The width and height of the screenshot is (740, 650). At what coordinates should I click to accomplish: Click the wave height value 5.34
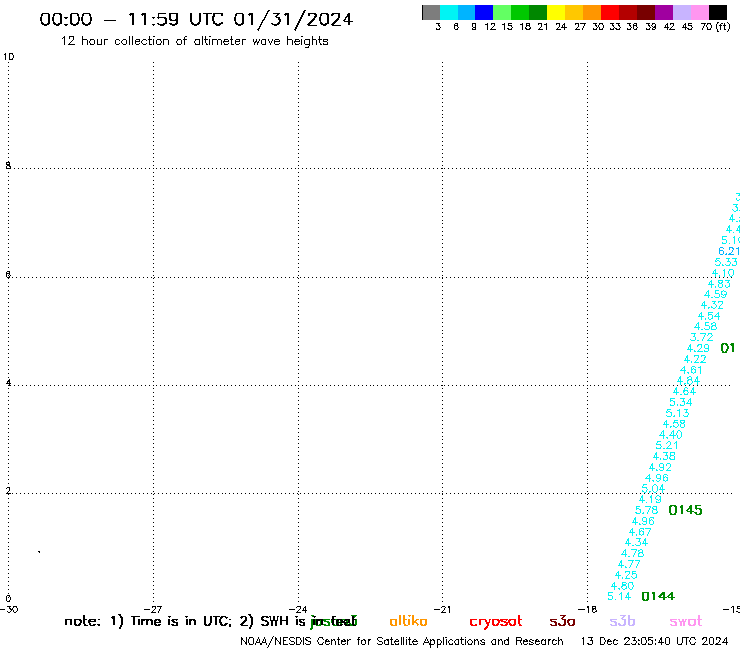[681, 403]
